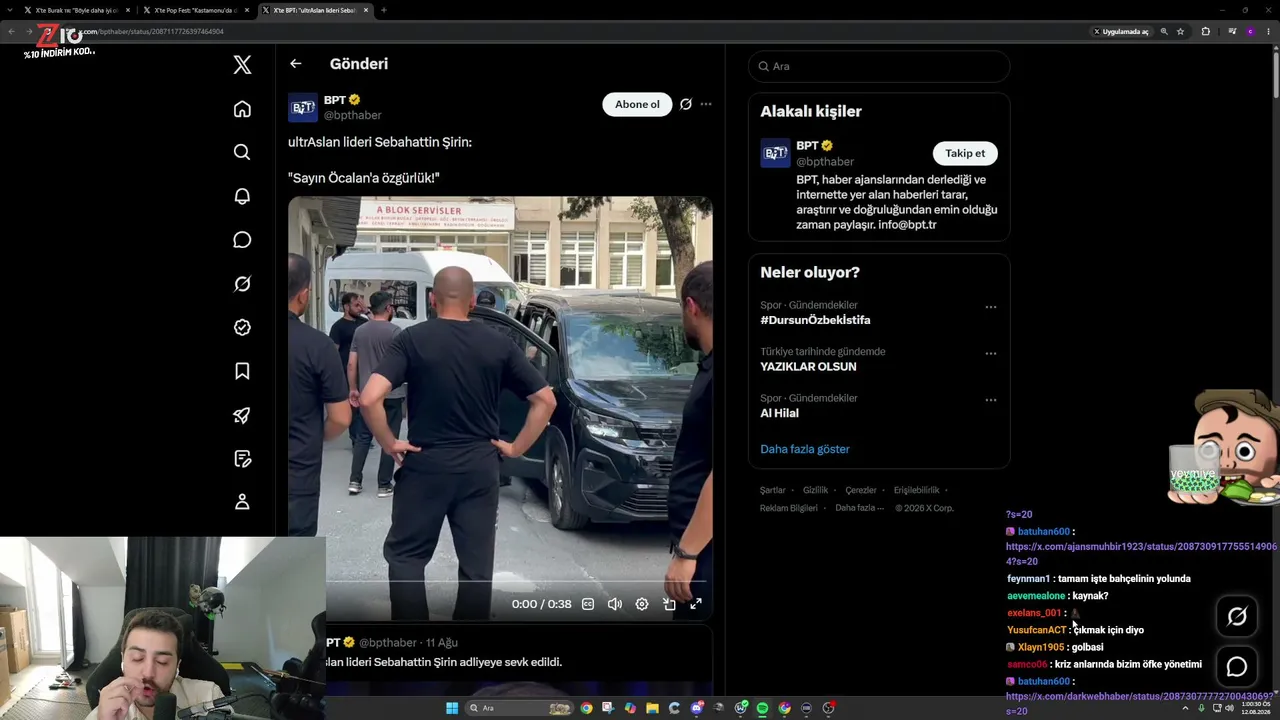Open the Chrome three-dot menu
This screenshot has width=1280, height=720.
click(1268, 31)
